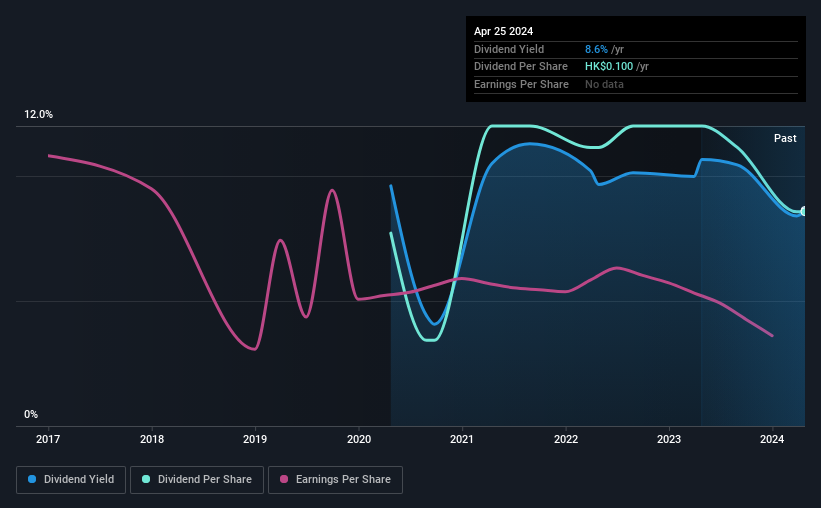The height and width of the screenshot is (508, 821).
Task: Toggle the Dividend Per Share legend button
Action: pos(197,480)
